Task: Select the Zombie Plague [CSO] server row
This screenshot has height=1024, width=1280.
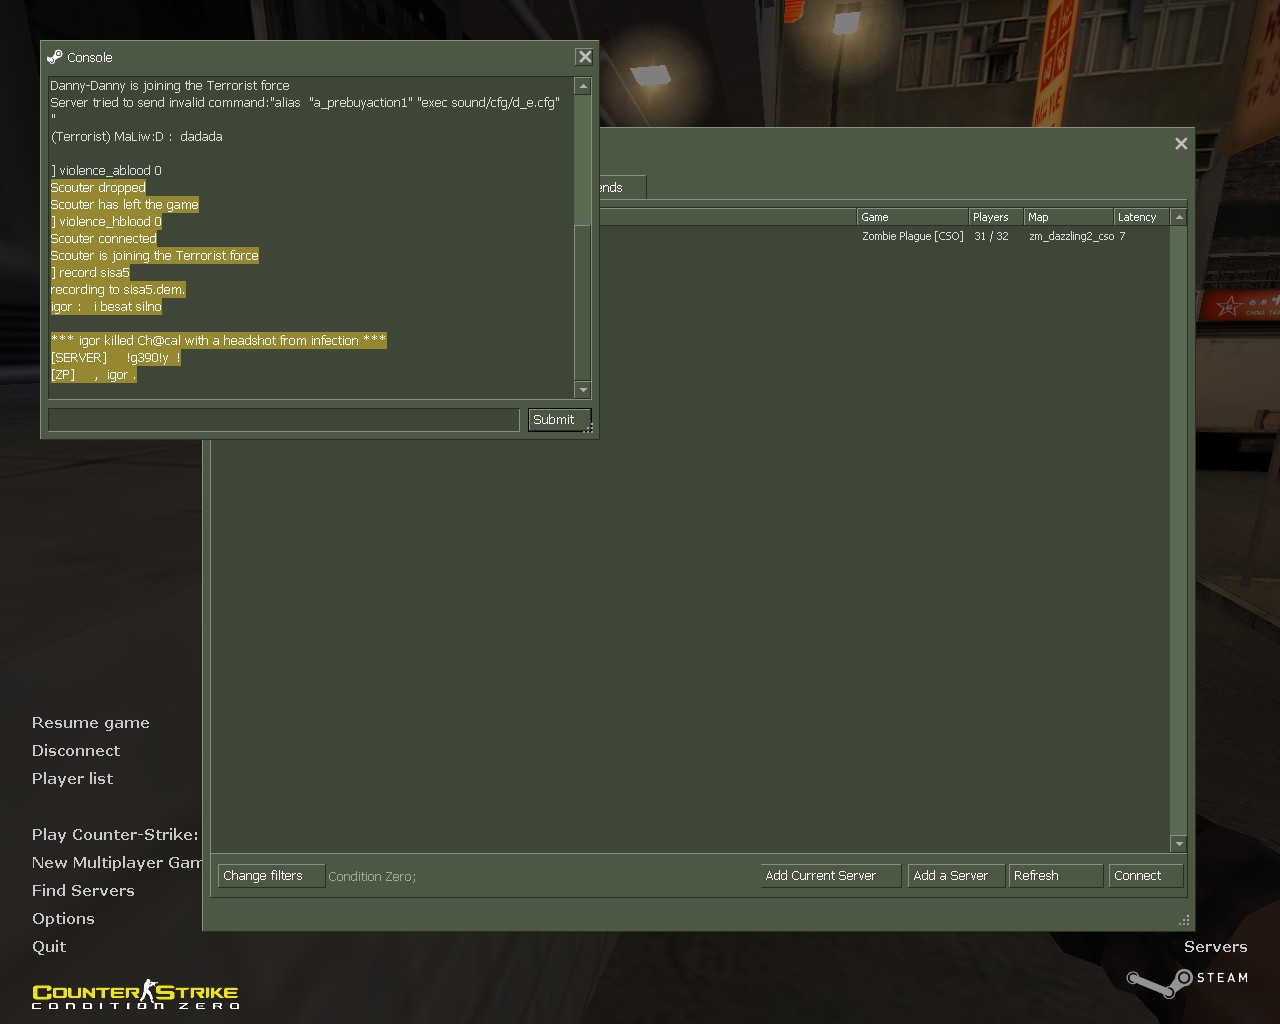Action: pos(912,237)
